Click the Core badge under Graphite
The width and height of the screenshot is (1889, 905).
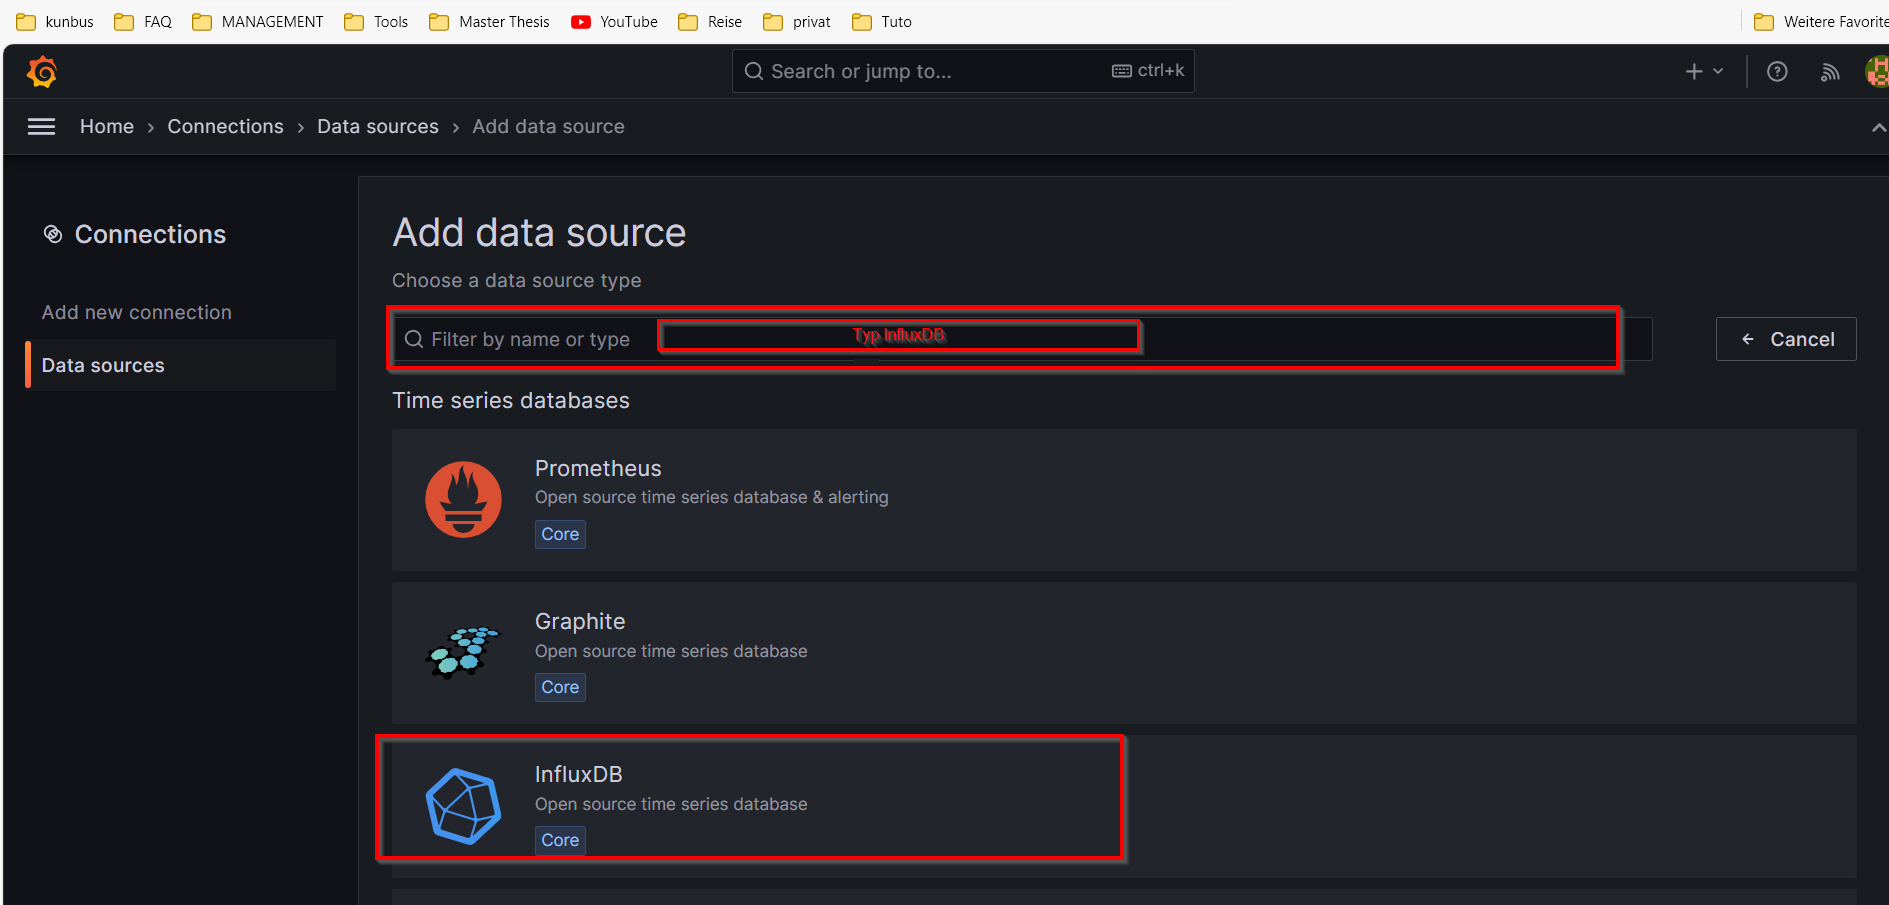click(560, 687)
